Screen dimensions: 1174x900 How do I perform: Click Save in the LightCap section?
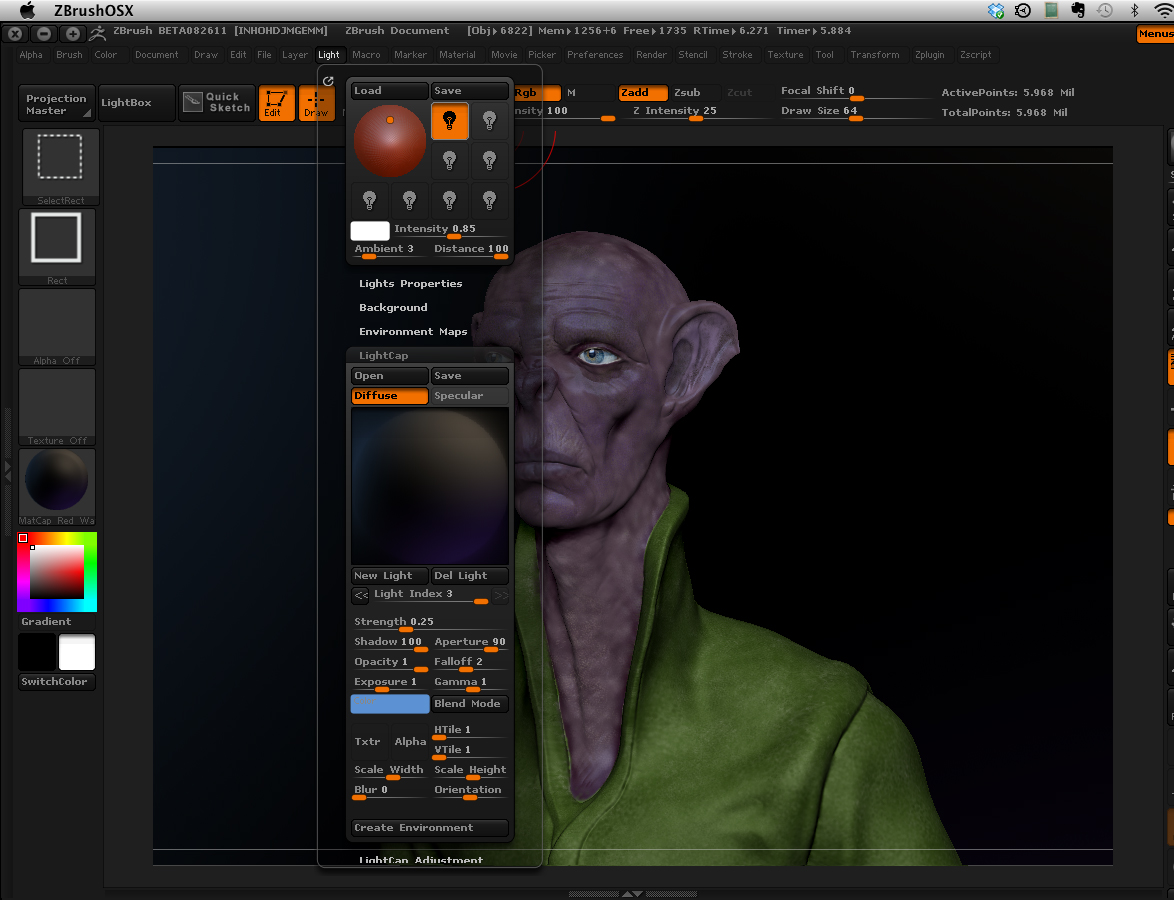(469, 375)
